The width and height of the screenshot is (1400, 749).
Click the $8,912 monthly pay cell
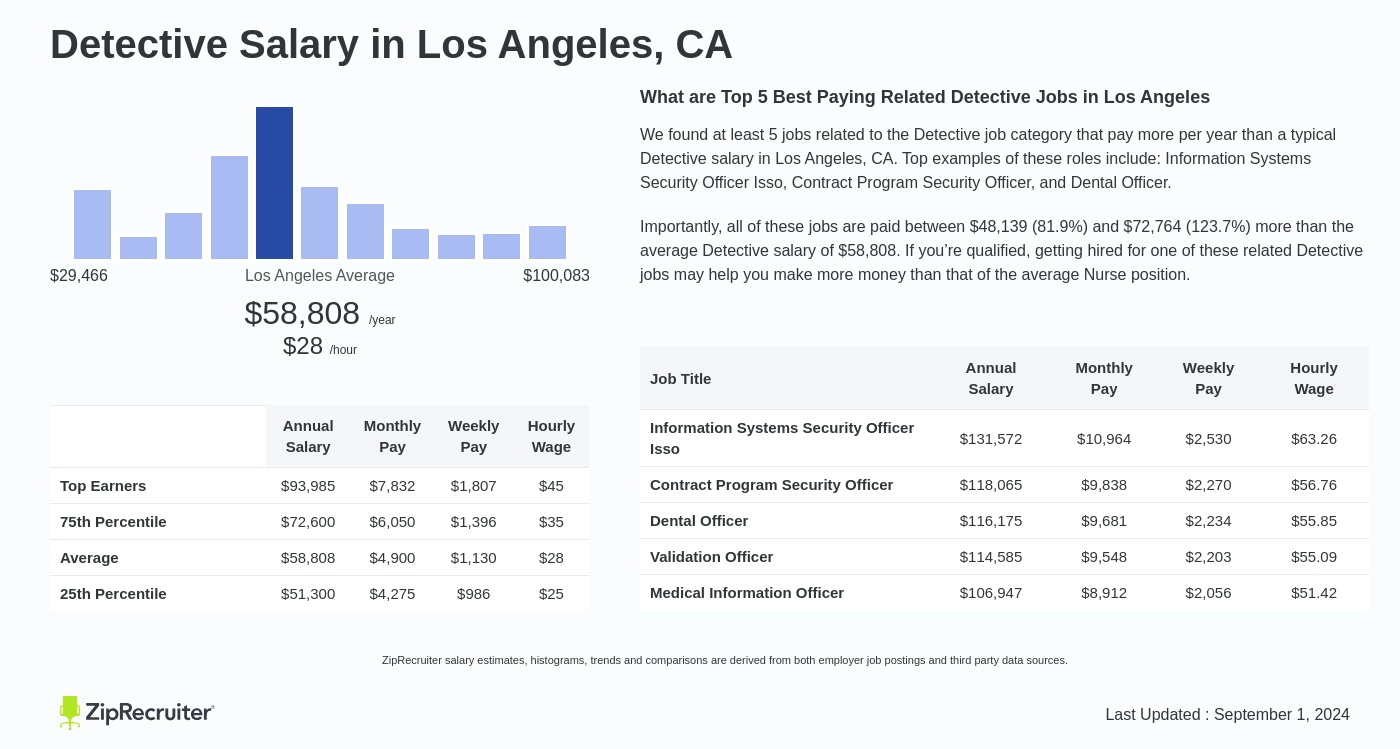click(1104, 593)
